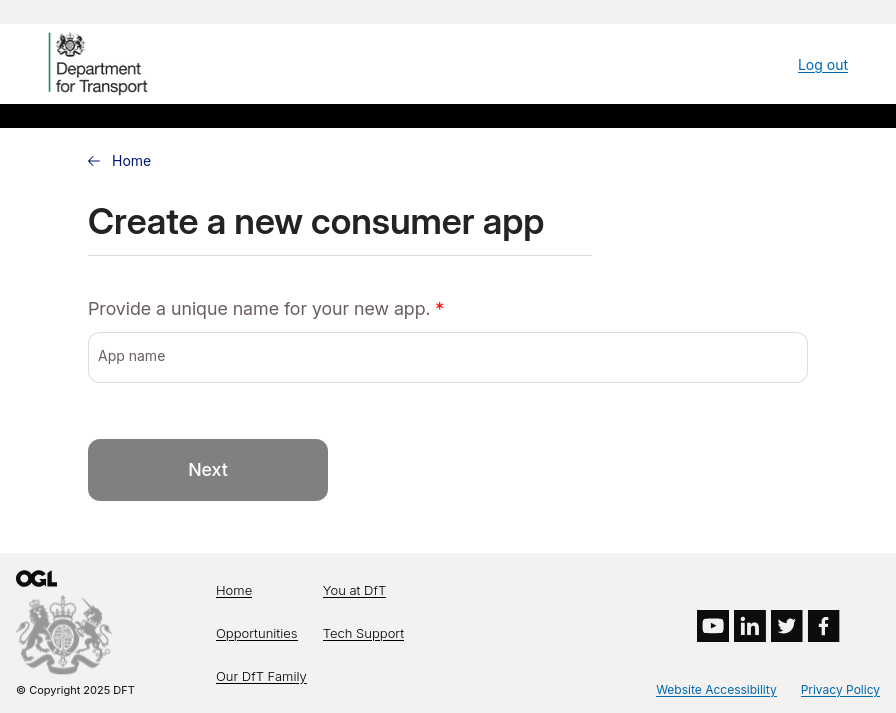This screenshot has width=896, height=713.
Task: Click the back arrow beside Home
Action: (94, 161)
